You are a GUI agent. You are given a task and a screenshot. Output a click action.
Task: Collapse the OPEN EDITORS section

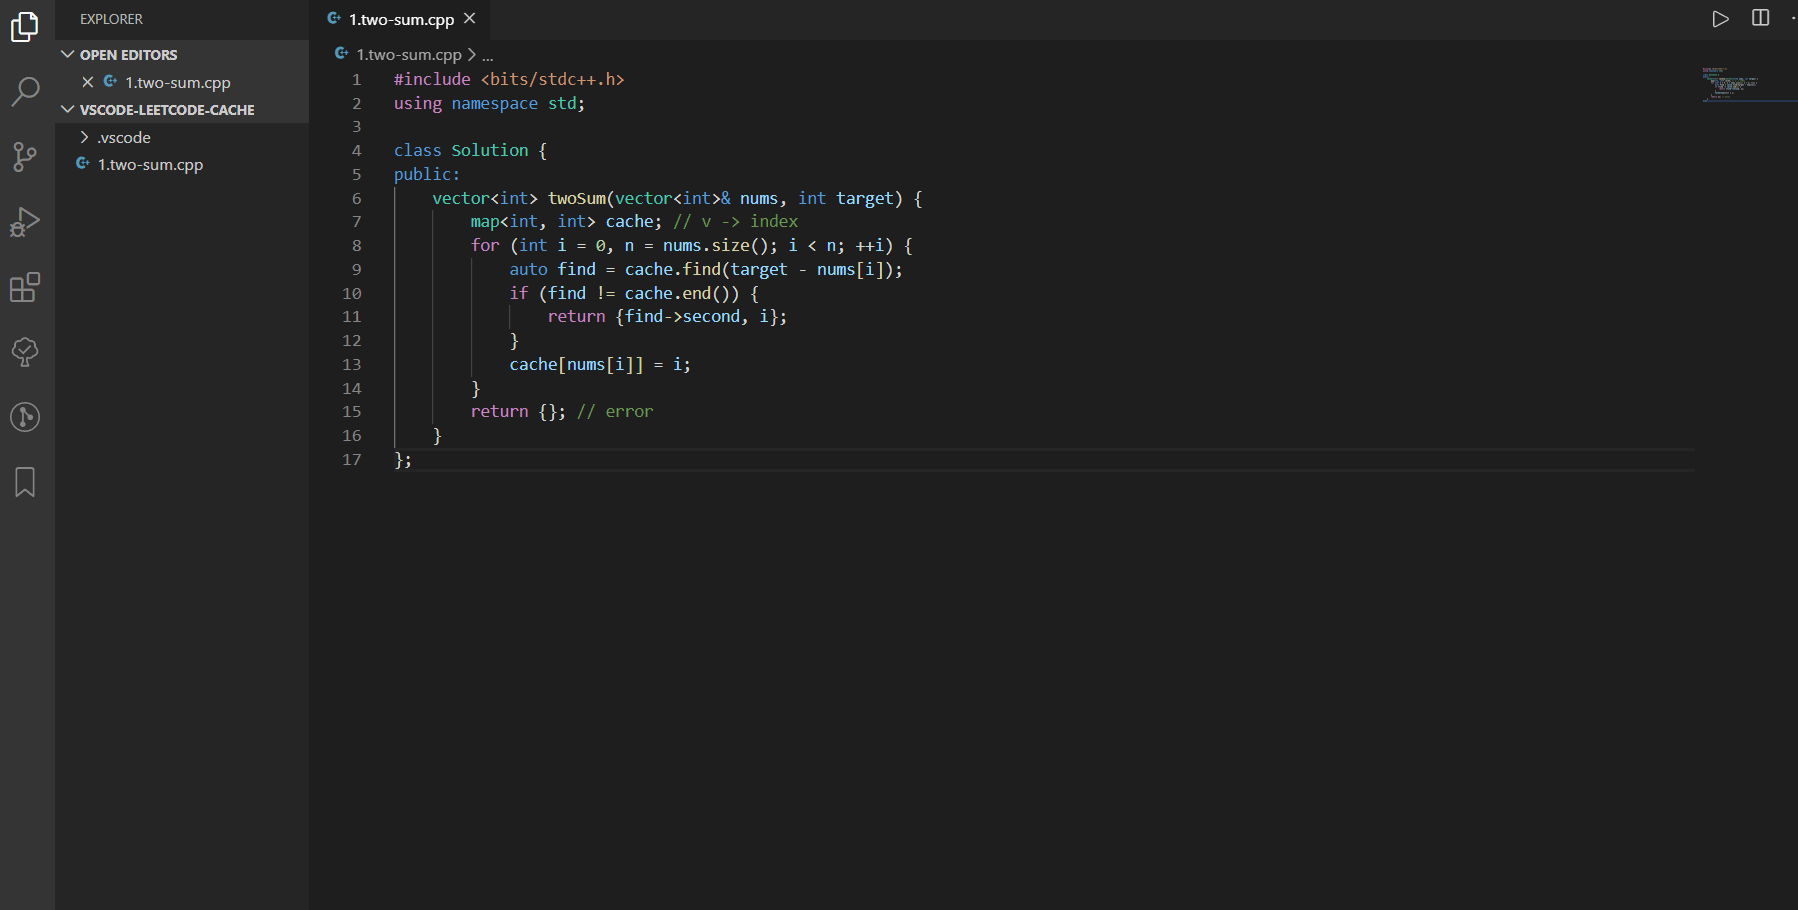67,54
